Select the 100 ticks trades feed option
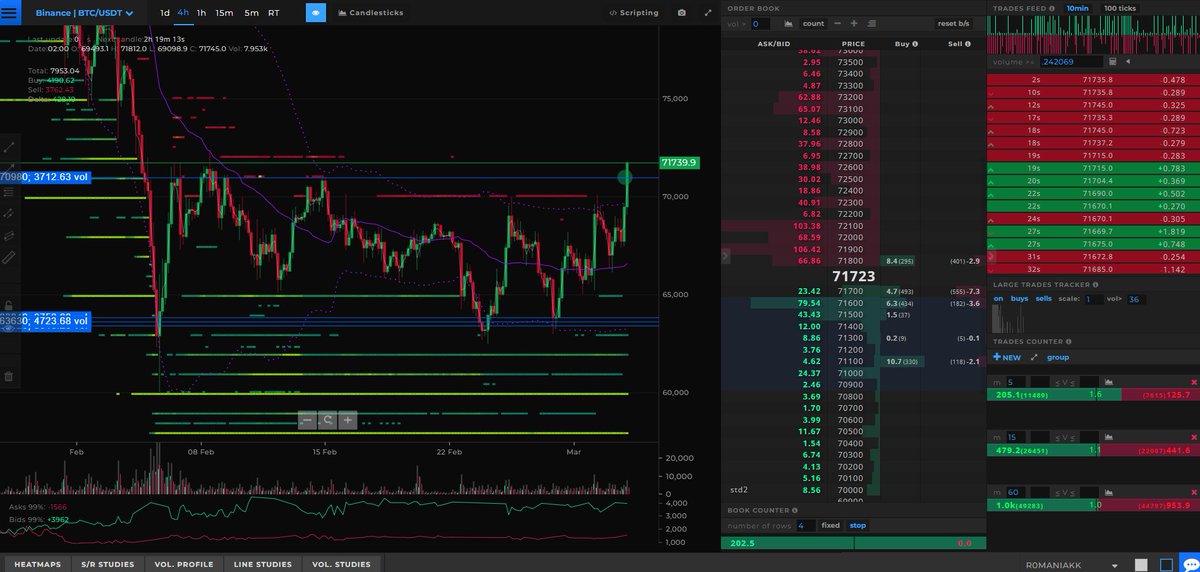Image resolution: width=1200 pixels, height=572 pixels. (x=1121, y=8)
